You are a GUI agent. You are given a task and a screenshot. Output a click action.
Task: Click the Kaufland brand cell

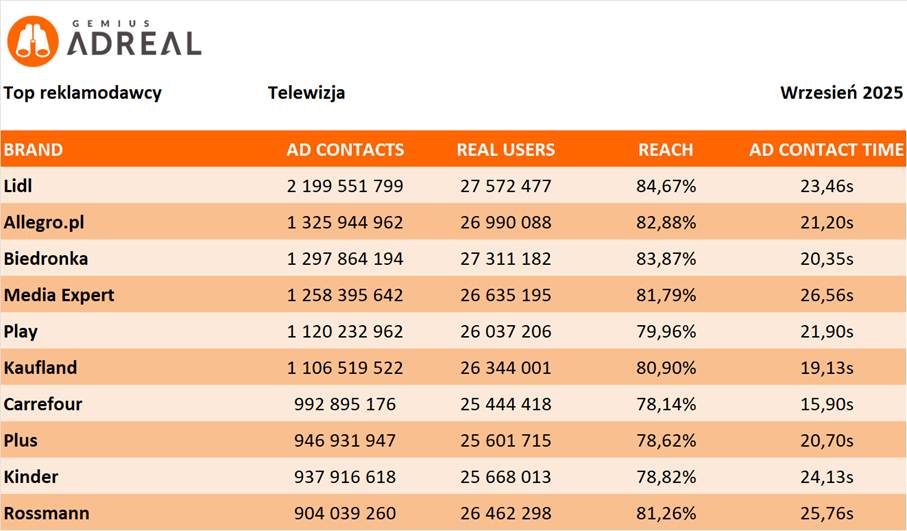(40, 368)
